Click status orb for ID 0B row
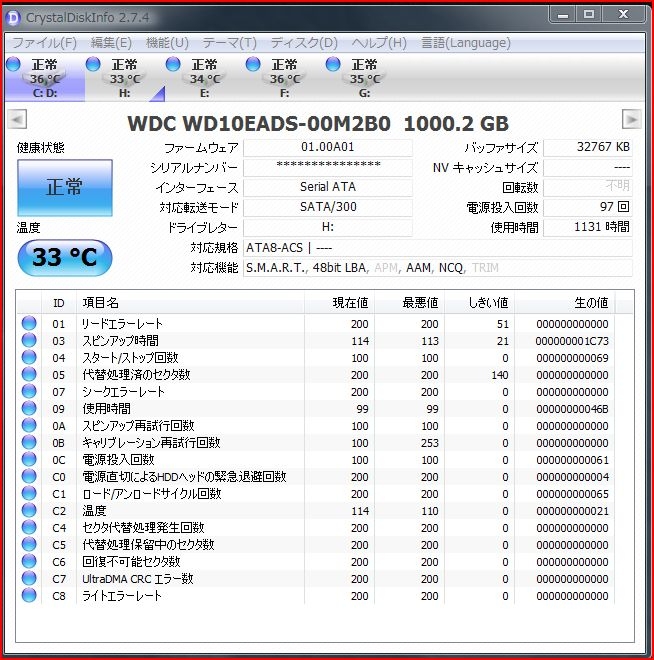The height and width of the screenshot is (660, 654). point(29,442)
